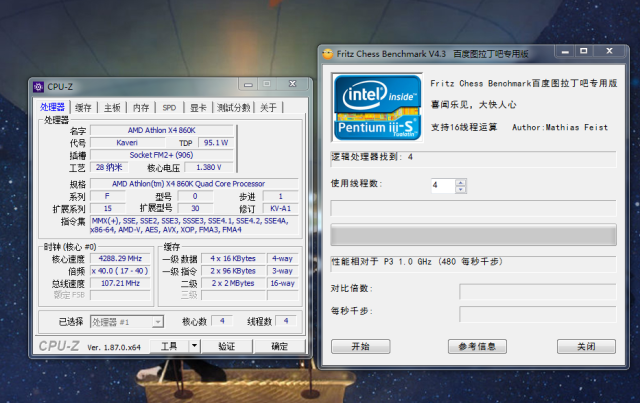Click the L1 instruction 2 x 96 KBytes value
Viewport: 640px width, 403px height.
coord(233,271)
